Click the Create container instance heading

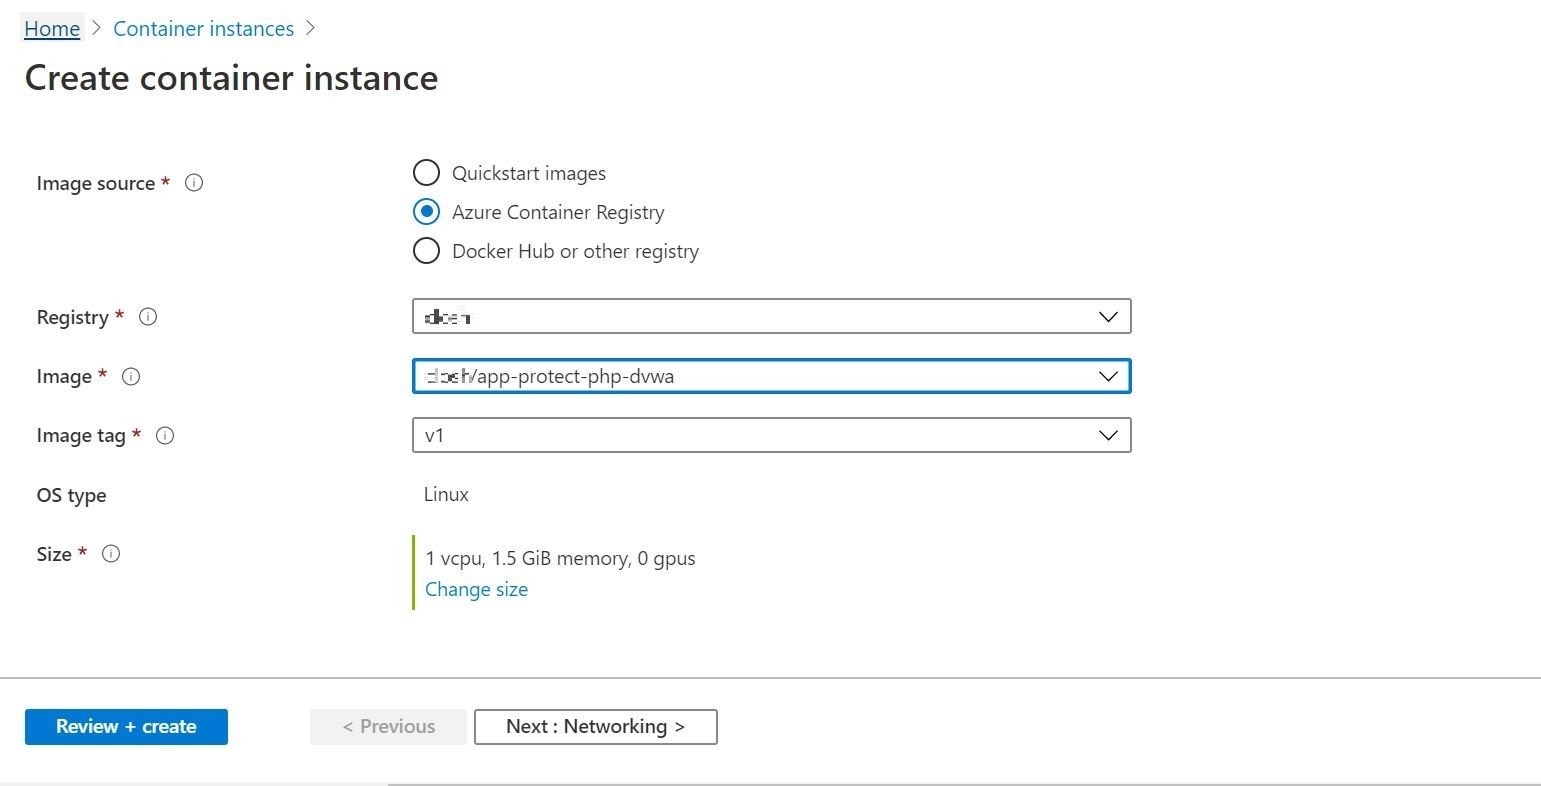[231, 78]
